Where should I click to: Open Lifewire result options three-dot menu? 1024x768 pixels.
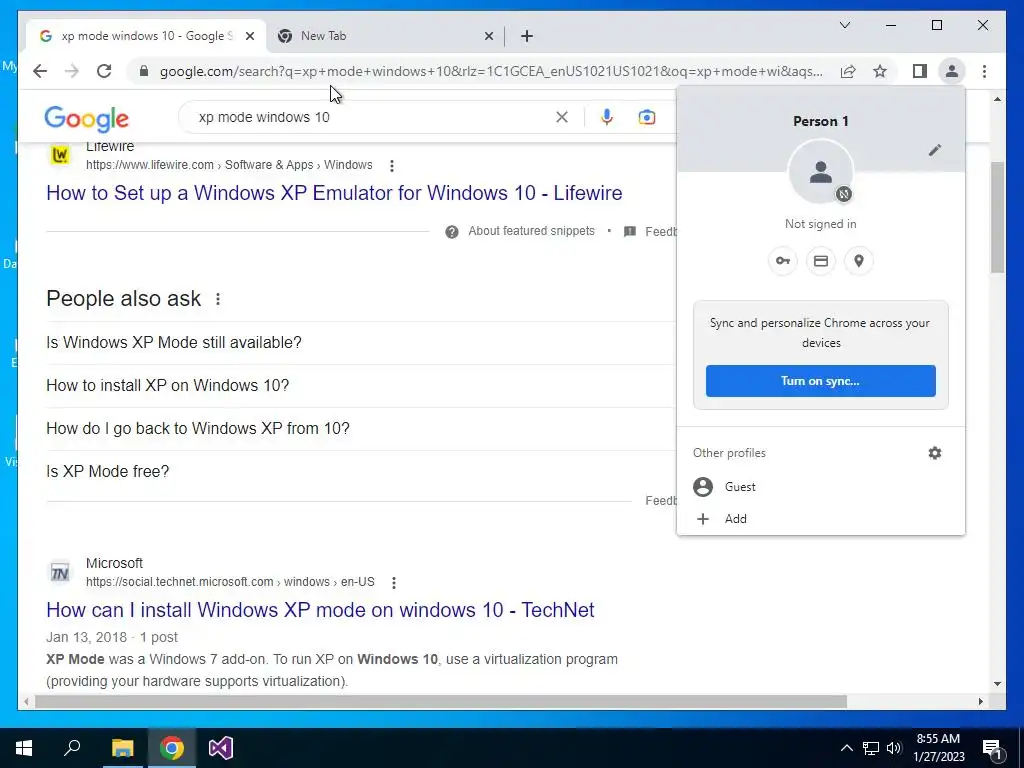(x=392, y=165)
